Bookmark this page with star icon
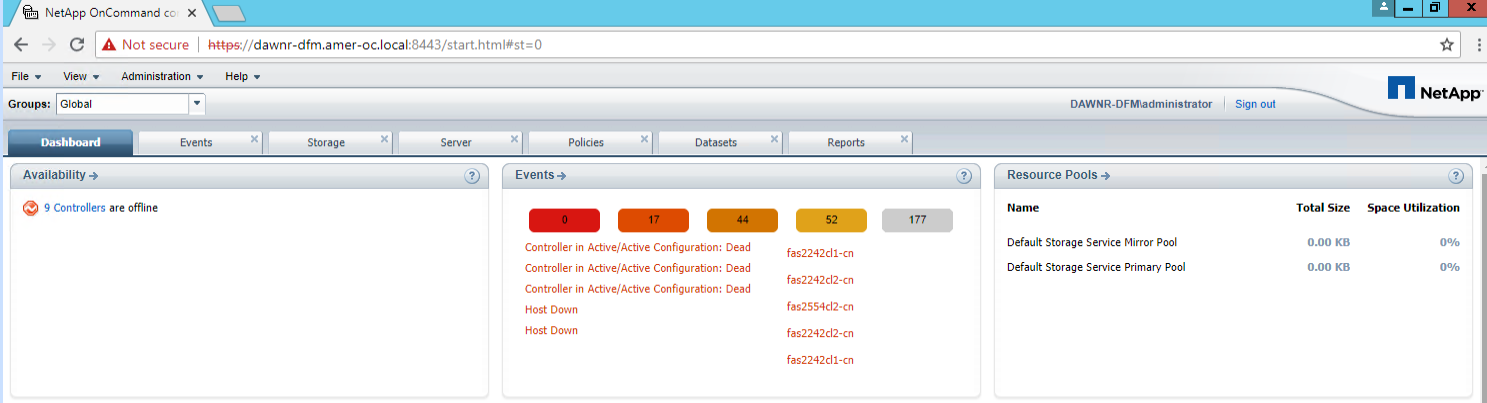This screenshot has height=403, width=1487. (x=1446, y=45)
